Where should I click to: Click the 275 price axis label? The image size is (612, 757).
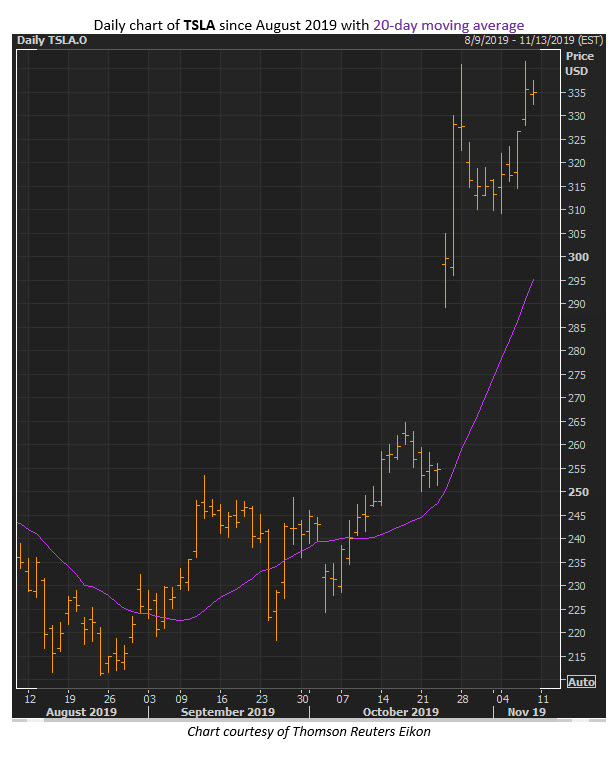click(576, 375)
